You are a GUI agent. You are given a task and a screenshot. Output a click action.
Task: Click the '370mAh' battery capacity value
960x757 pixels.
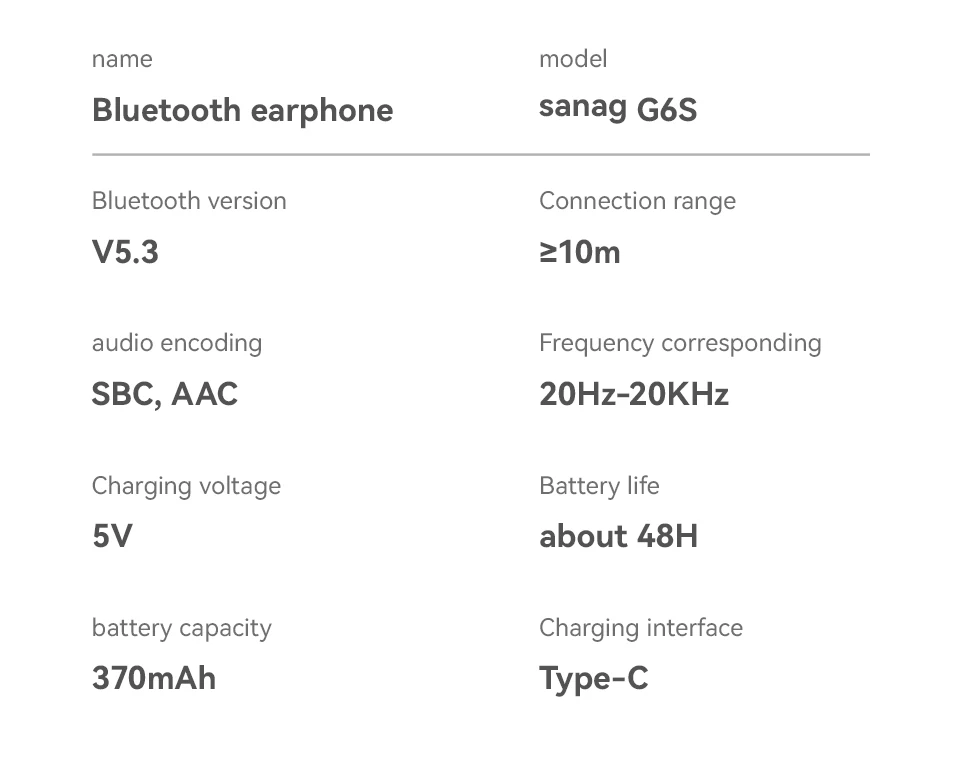(153, 678)
